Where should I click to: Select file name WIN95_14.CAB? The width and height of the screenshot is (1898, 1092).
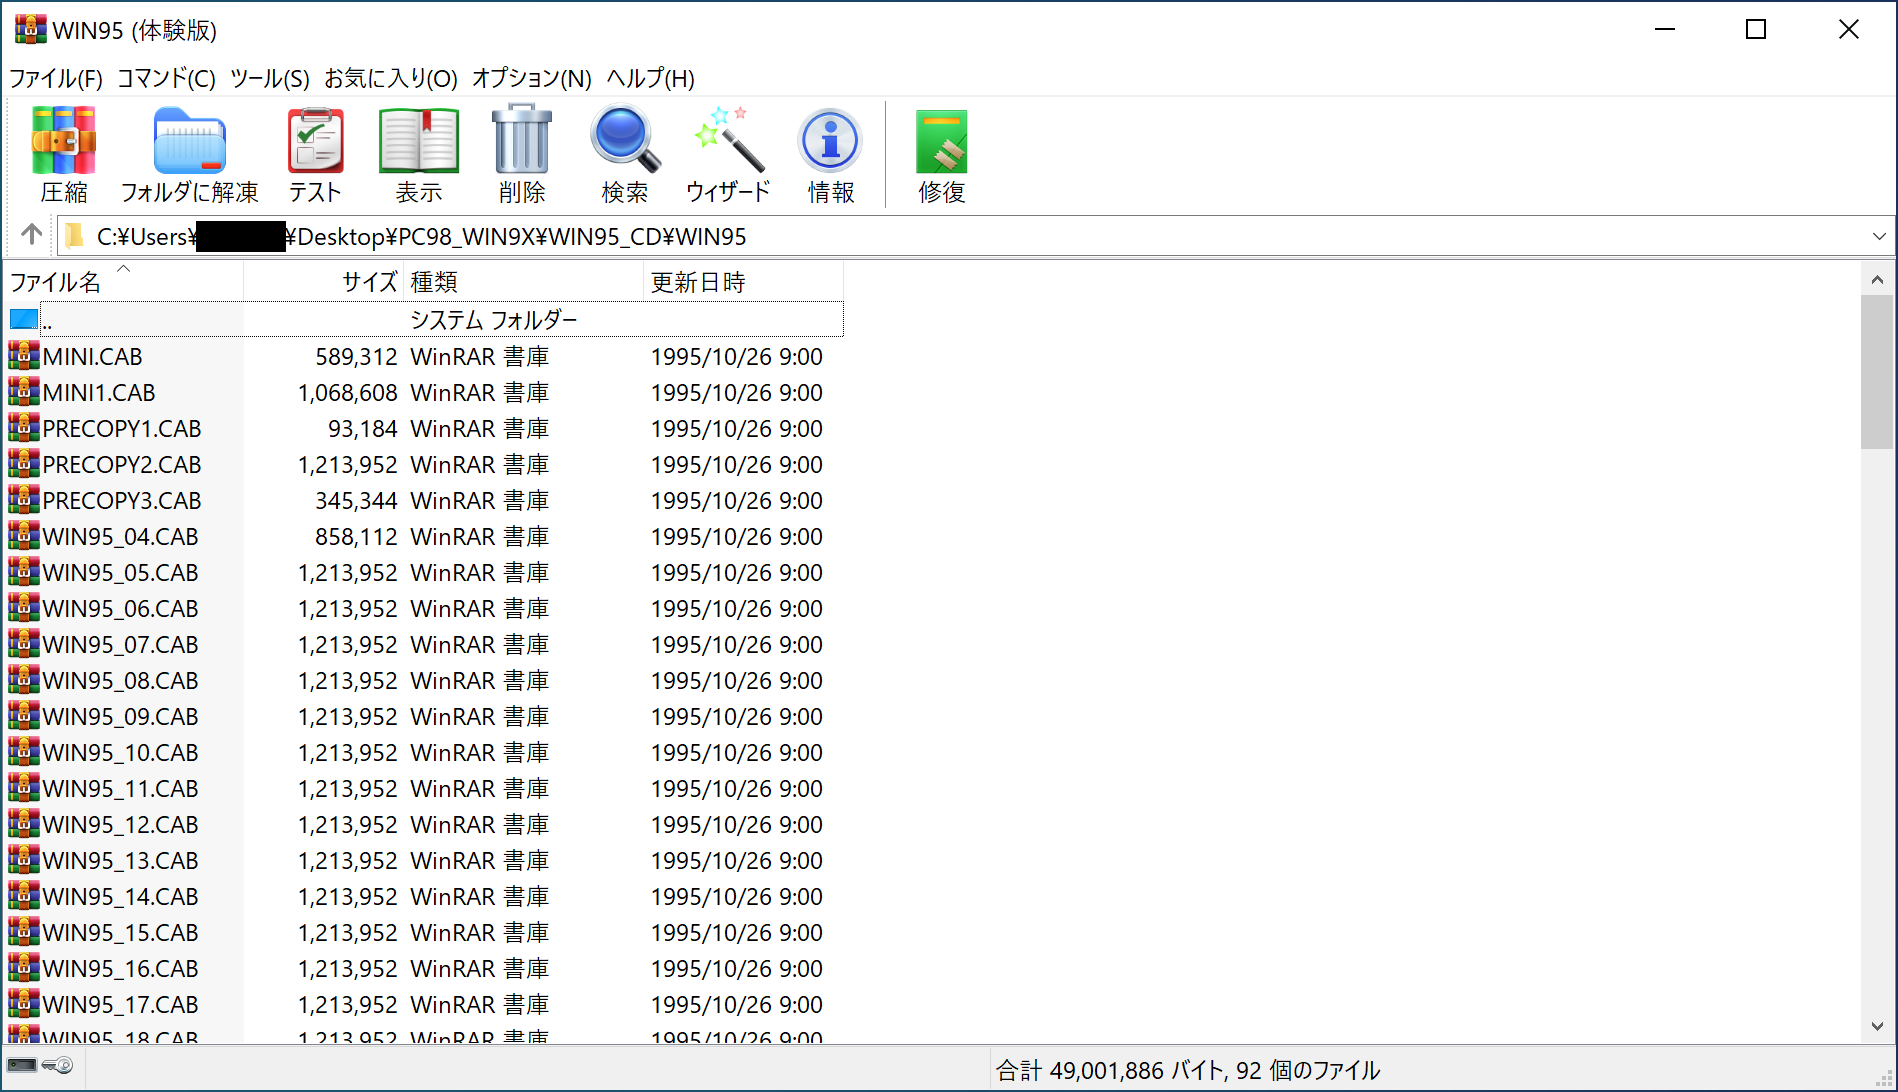point(120,896)
